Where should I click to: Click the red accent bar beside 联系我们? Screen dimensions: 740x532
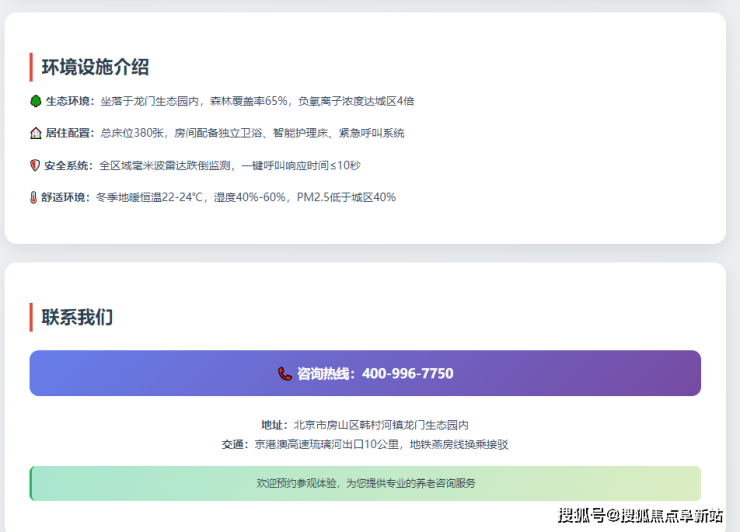point(31,317)
